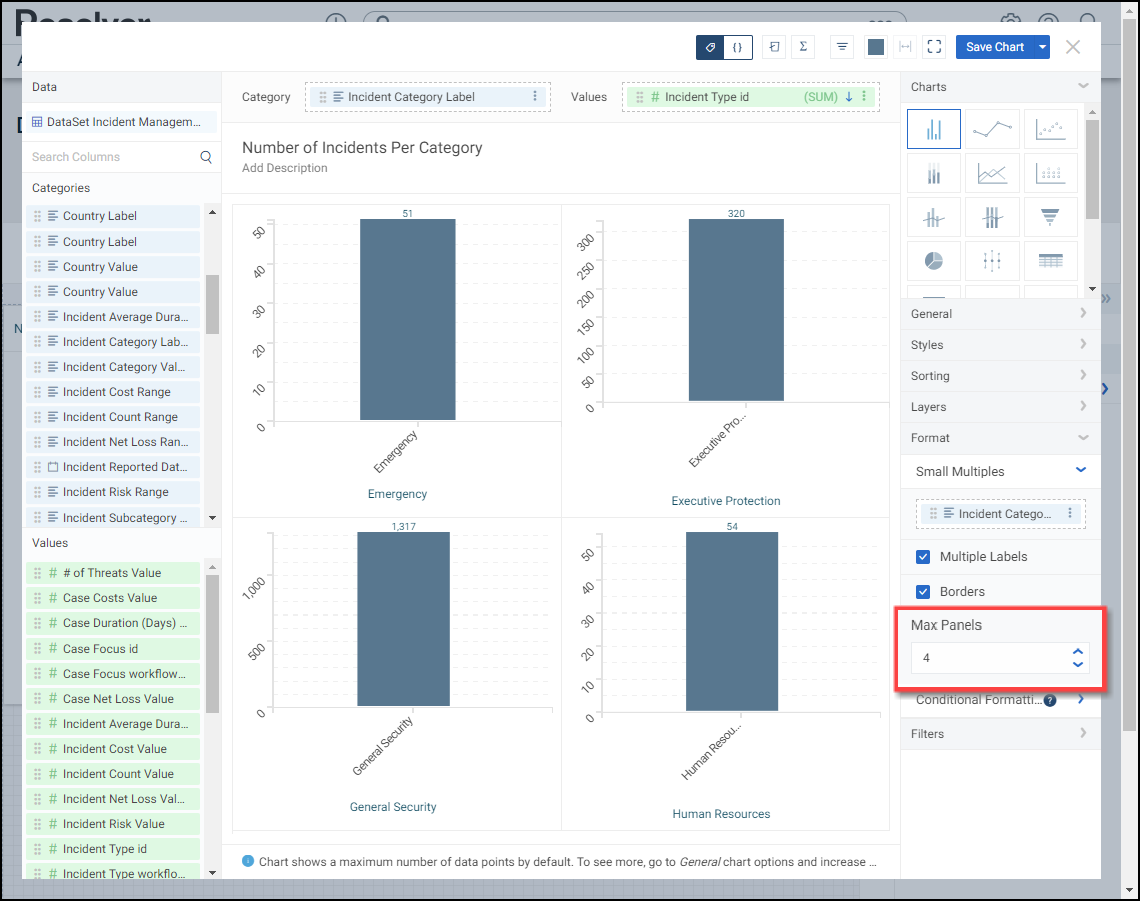The width and height of the screenshot is (1140, 901).
Task: Open the chart color swatch
Action: (x=876, y=47)
